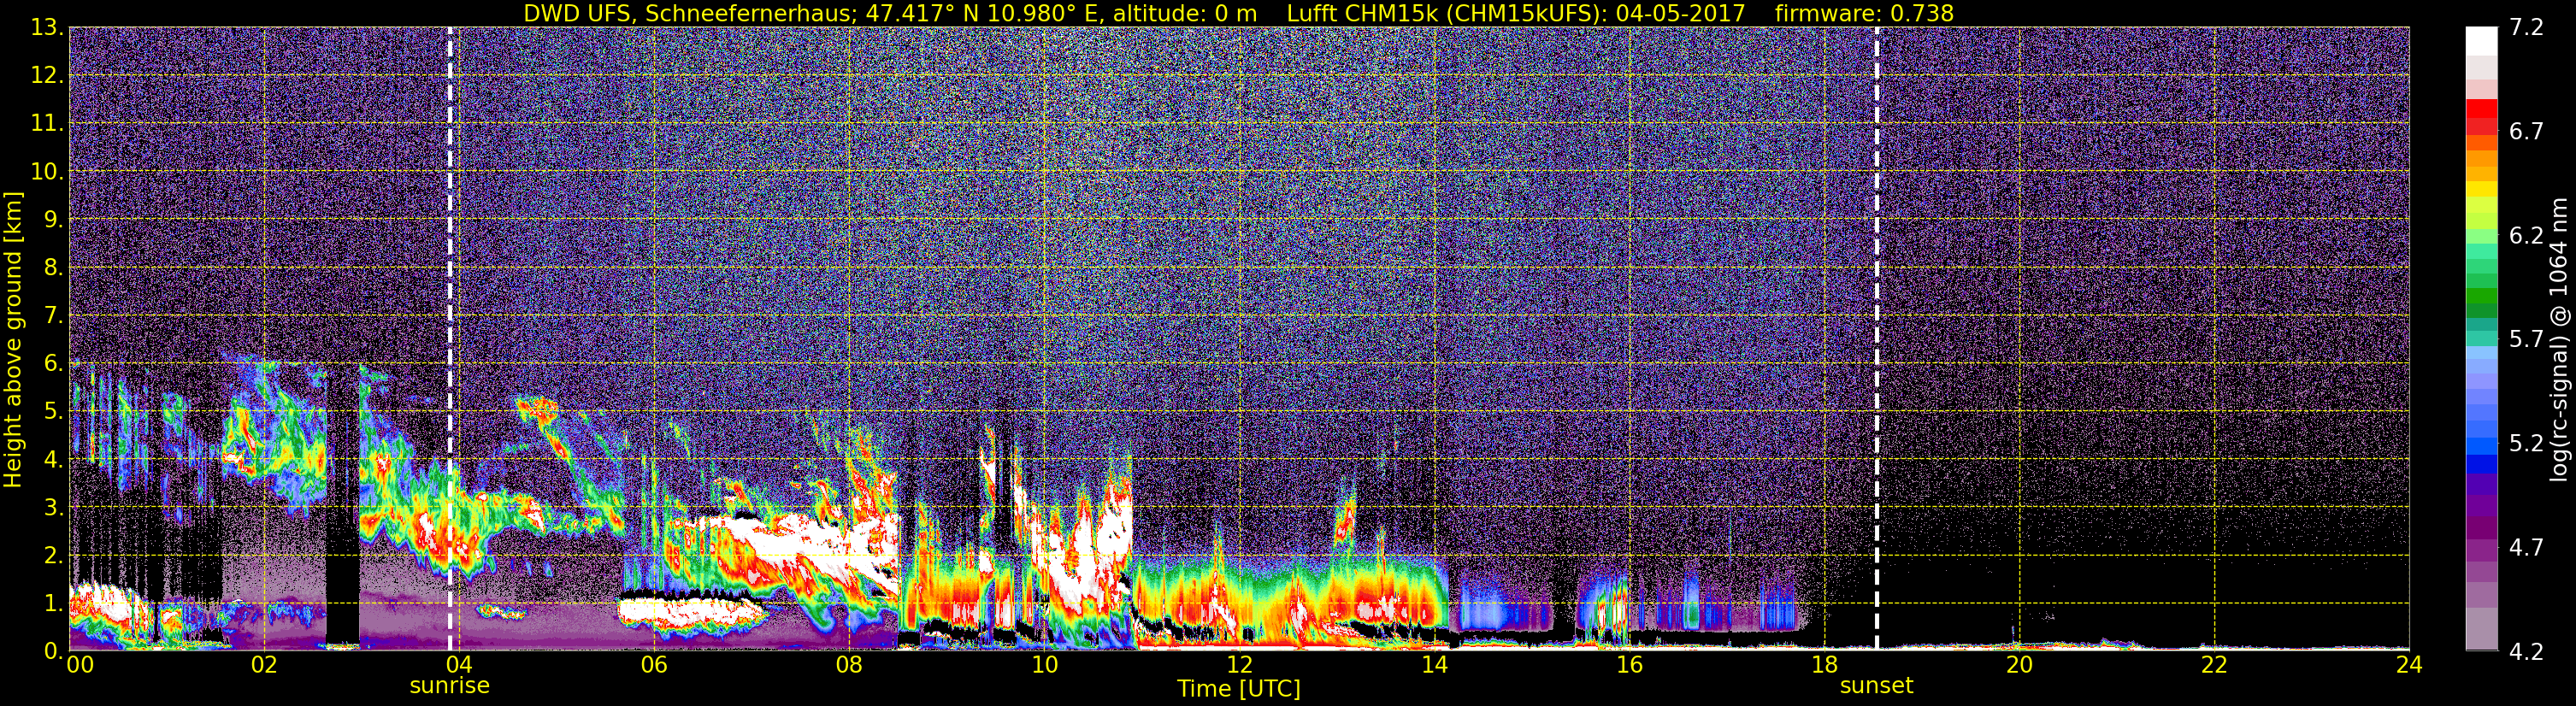
Task: Click the x-axis tick label '14'
Action: [1434, 665]
